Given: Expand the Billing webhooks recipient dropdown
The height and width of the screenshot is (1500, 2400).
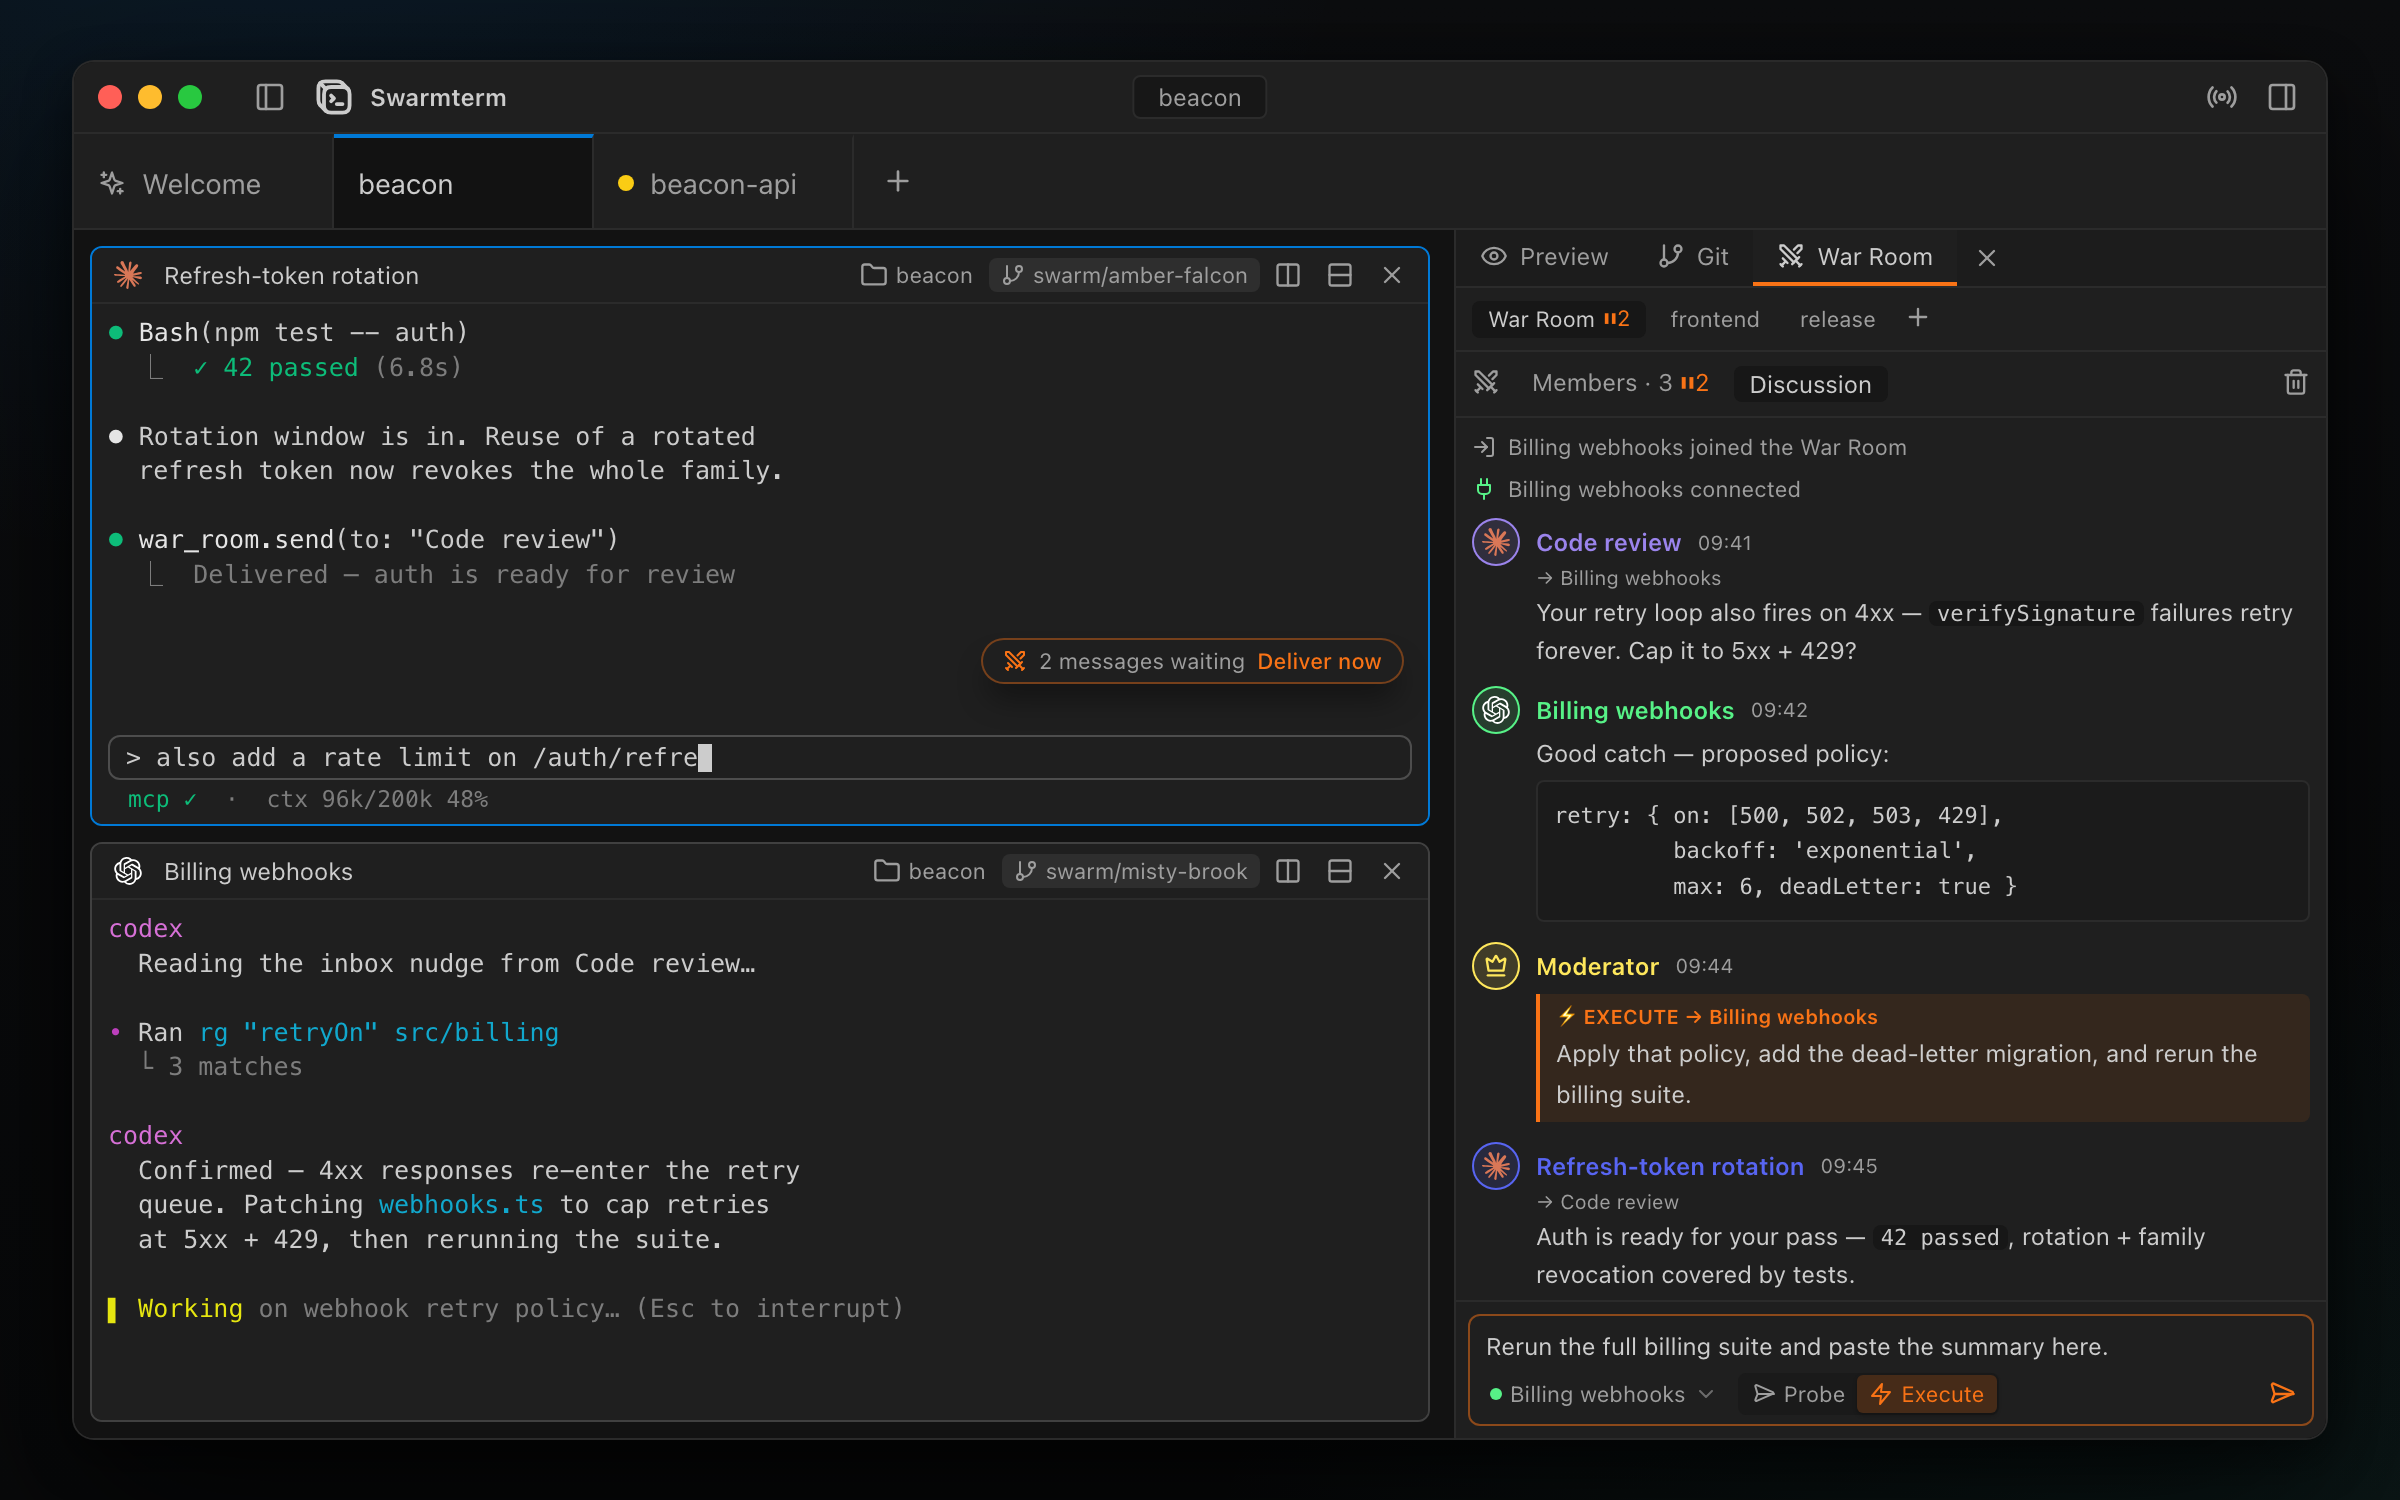Looking at the screenshot, I should pyautogui.click(x=1602, y=1394).
